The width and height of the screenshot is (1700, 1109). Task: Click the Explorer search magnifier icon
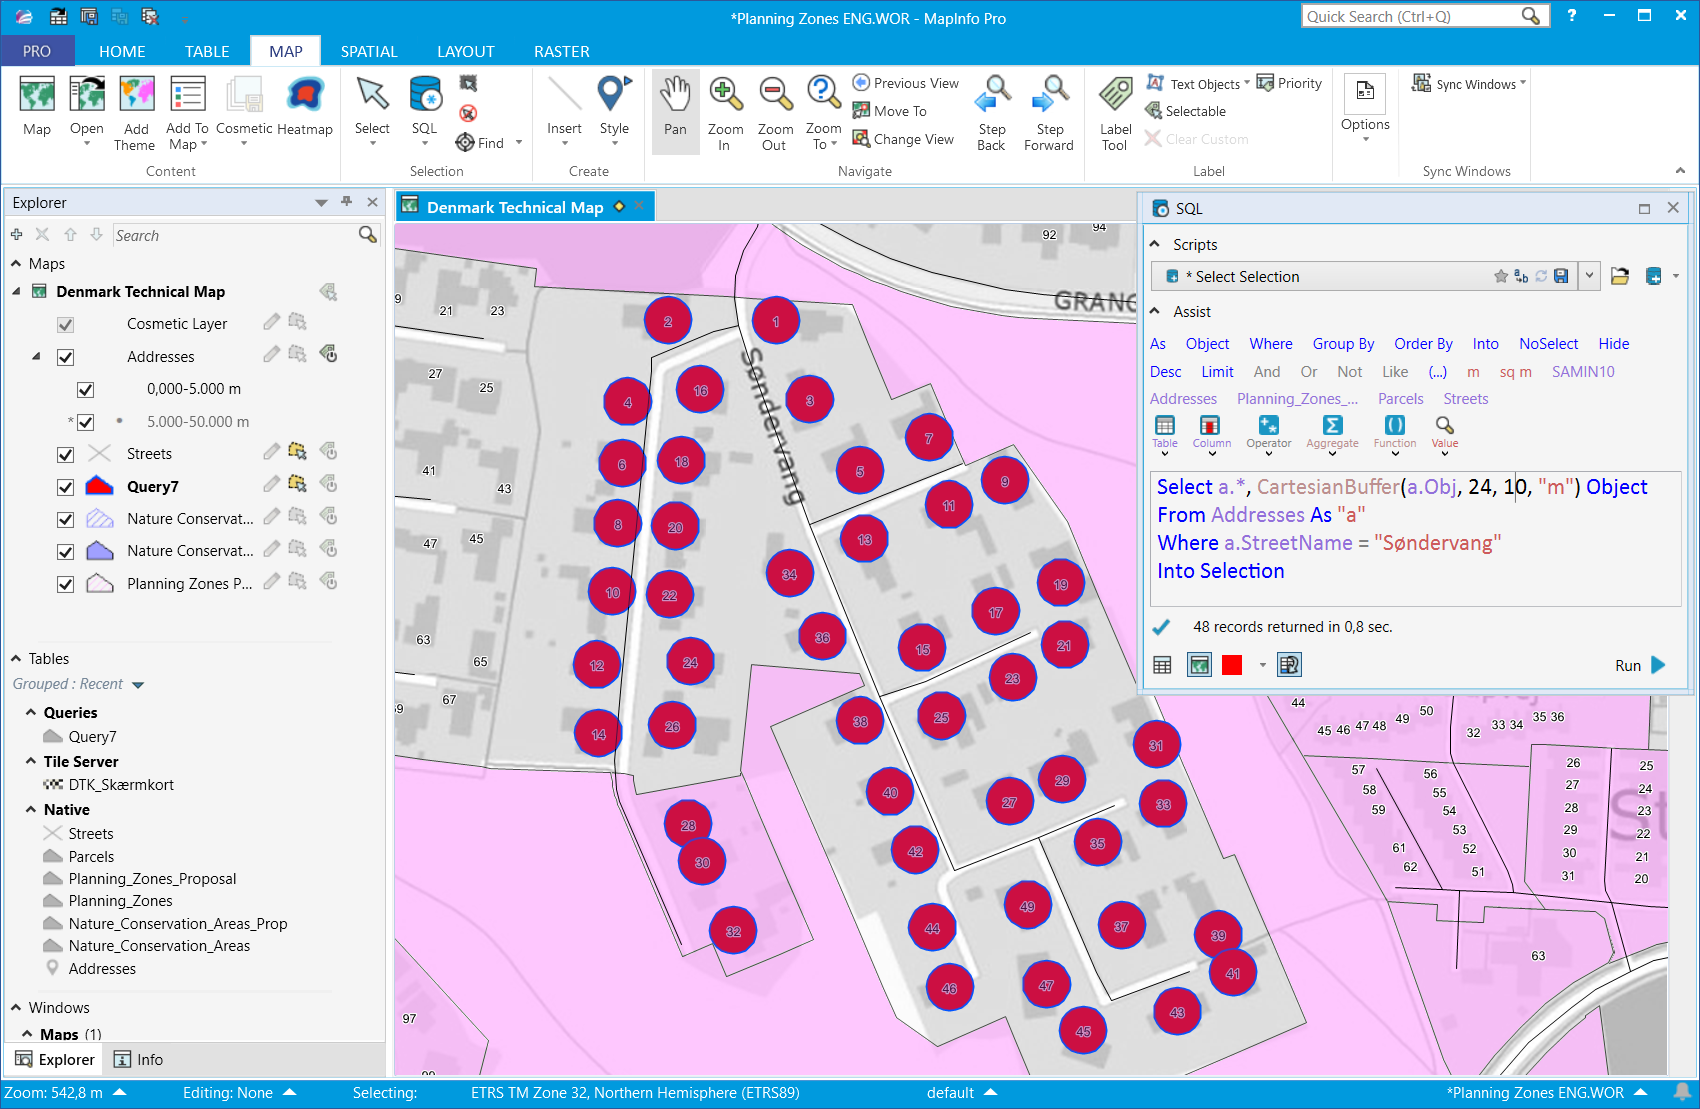[x=368, y=235]
